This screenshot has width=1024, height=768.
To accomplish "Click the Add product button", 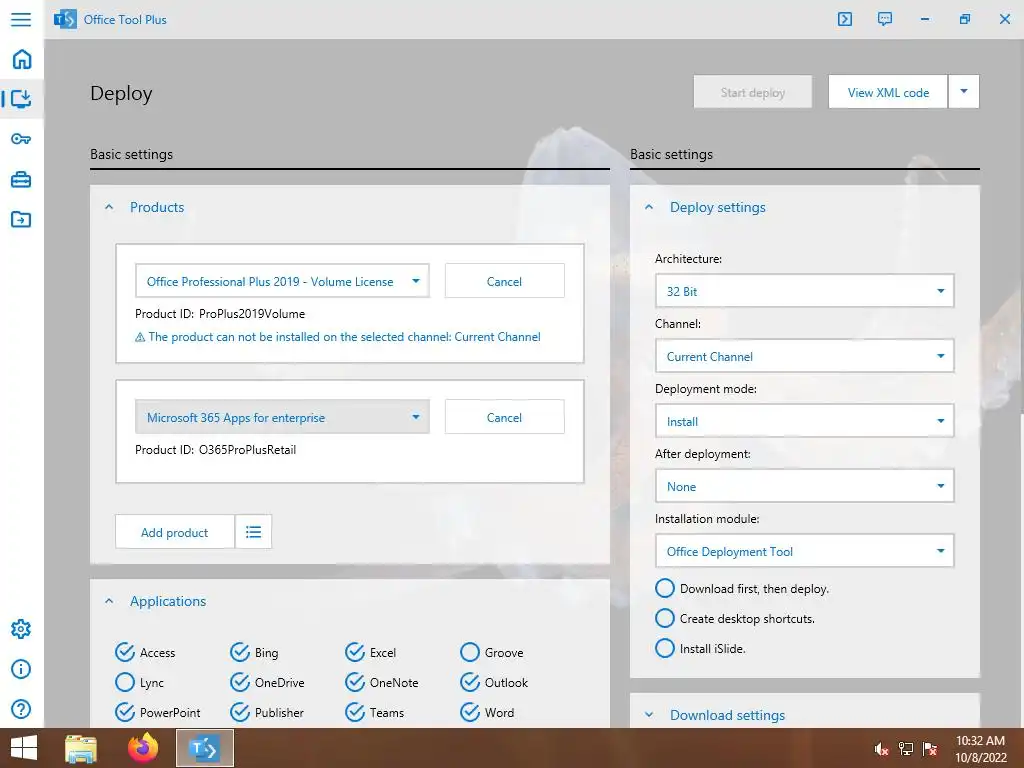I will 174,532.
